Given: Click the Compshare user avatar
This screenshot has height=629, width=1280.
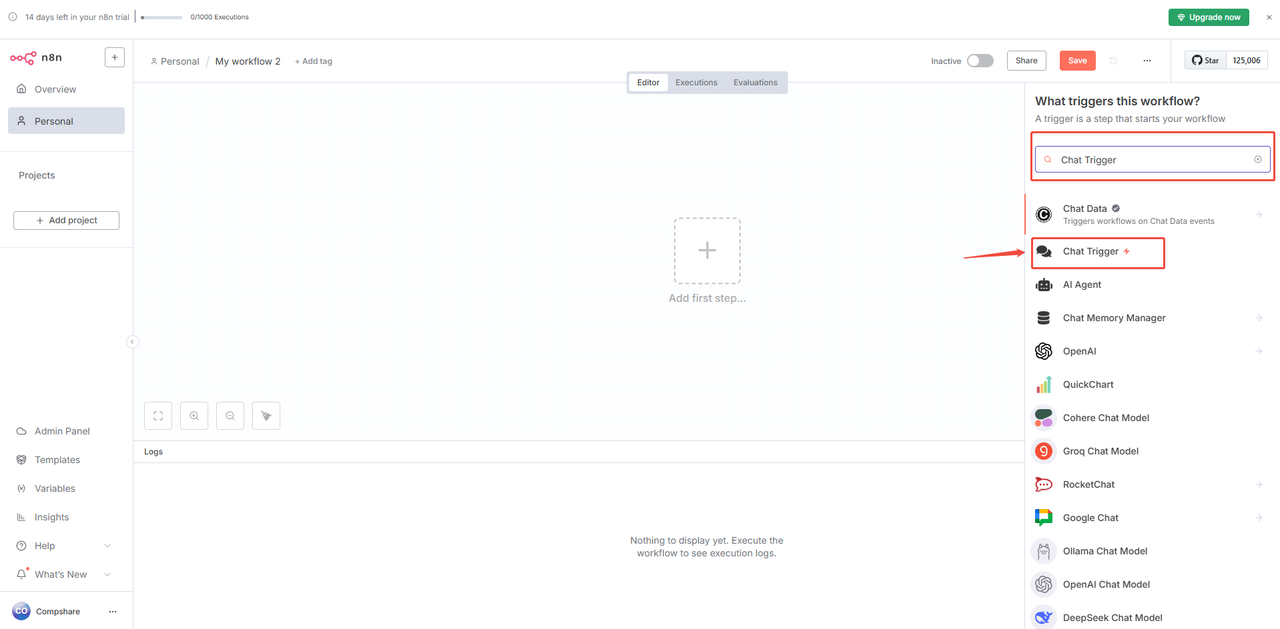Looking at the screenshot, I should pos(21,611).
